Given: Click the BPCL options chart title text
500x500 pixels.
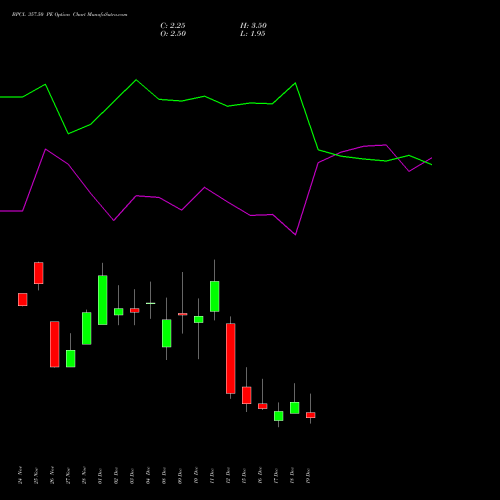Looking at the screenshot, I should tap(69, 15).
